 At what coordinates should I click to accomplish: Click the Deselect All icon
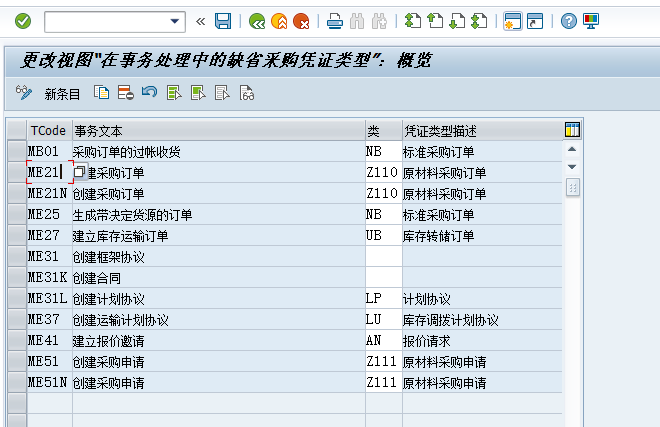pyautogui.click(x=222, y=93)
